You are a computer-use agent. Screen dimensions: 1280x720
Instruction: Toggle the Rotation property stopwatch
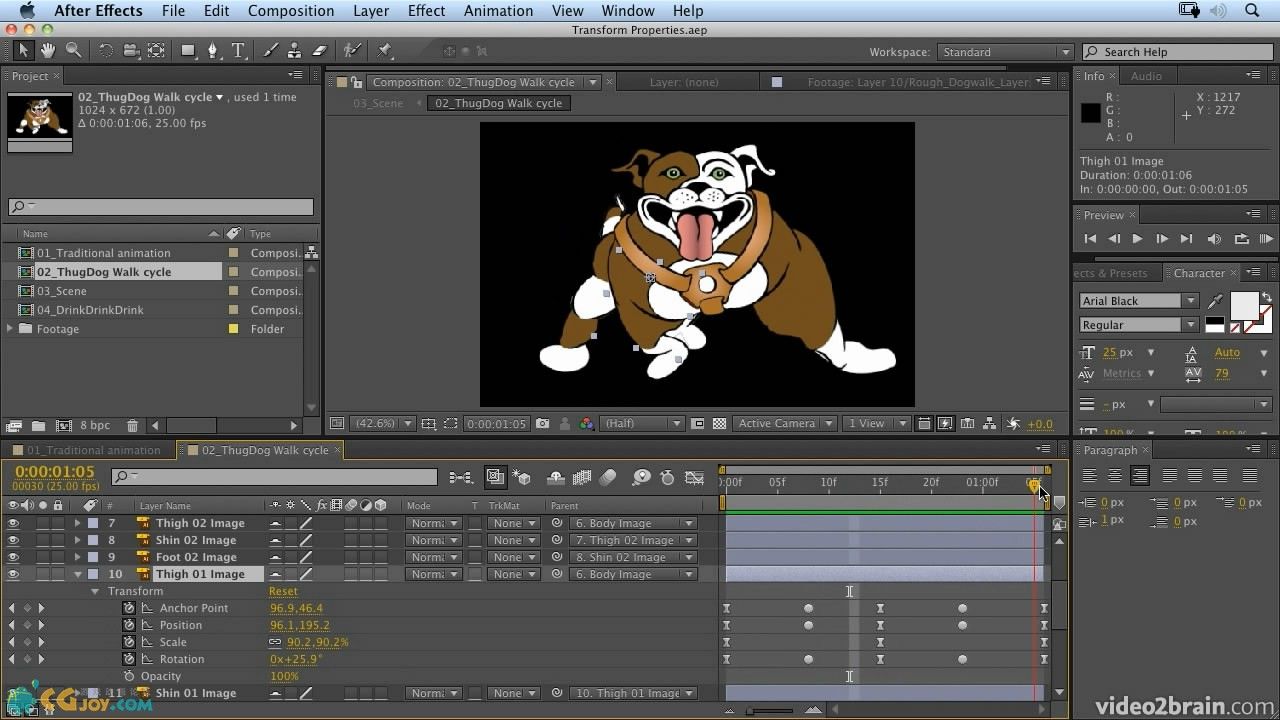tap(129, 659)
